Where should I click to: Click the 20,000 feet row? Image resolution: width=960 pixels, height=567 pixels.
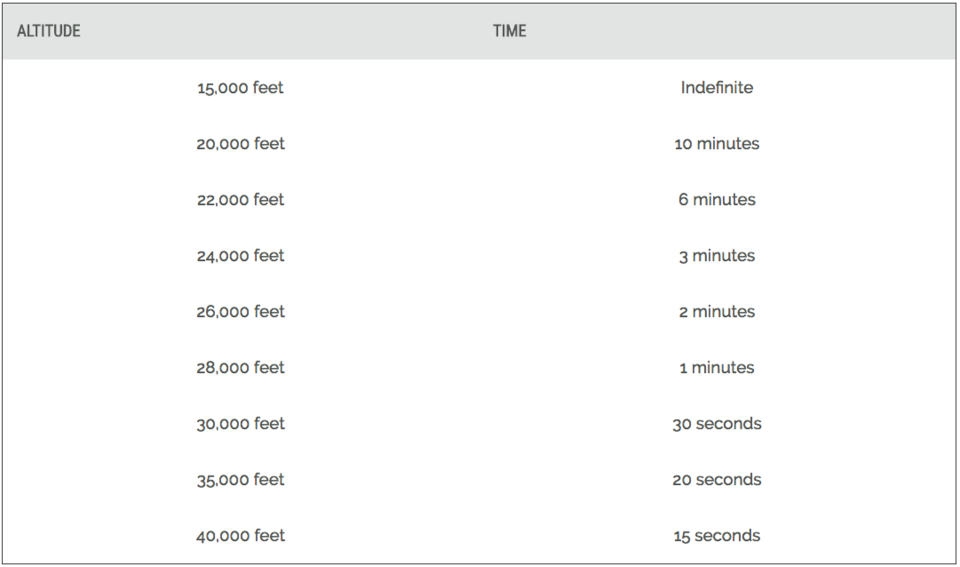click(x=240, y=144)
